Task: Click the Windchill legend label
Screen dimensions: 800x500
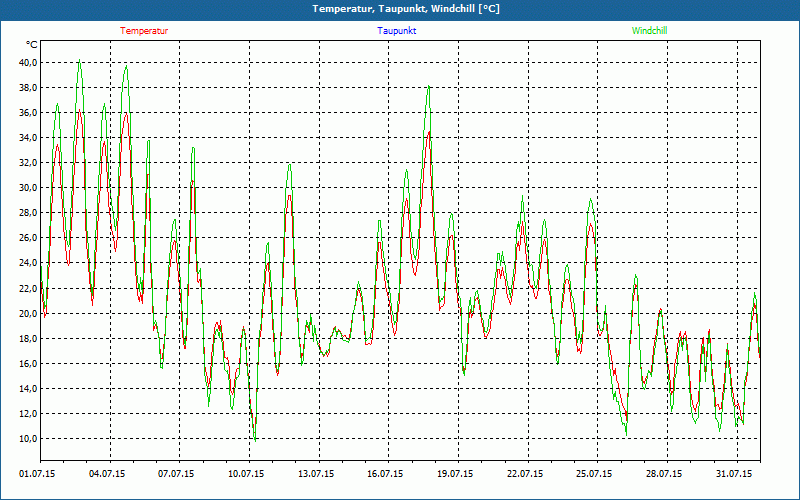Action: [649, 31]
